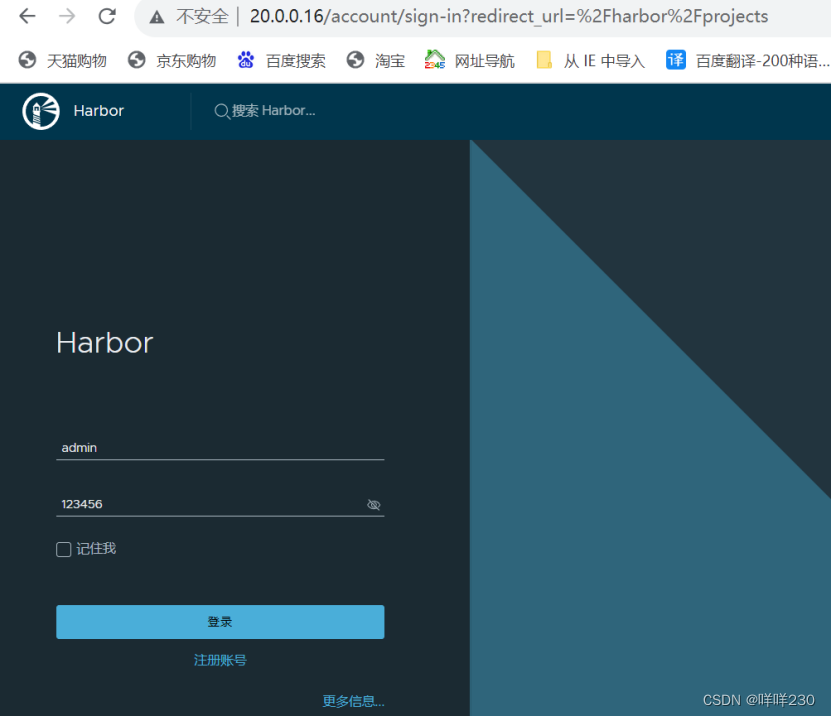Open the 天猫购物 bookmark
This screenshot has width=831, height=717.
(63, 60)
